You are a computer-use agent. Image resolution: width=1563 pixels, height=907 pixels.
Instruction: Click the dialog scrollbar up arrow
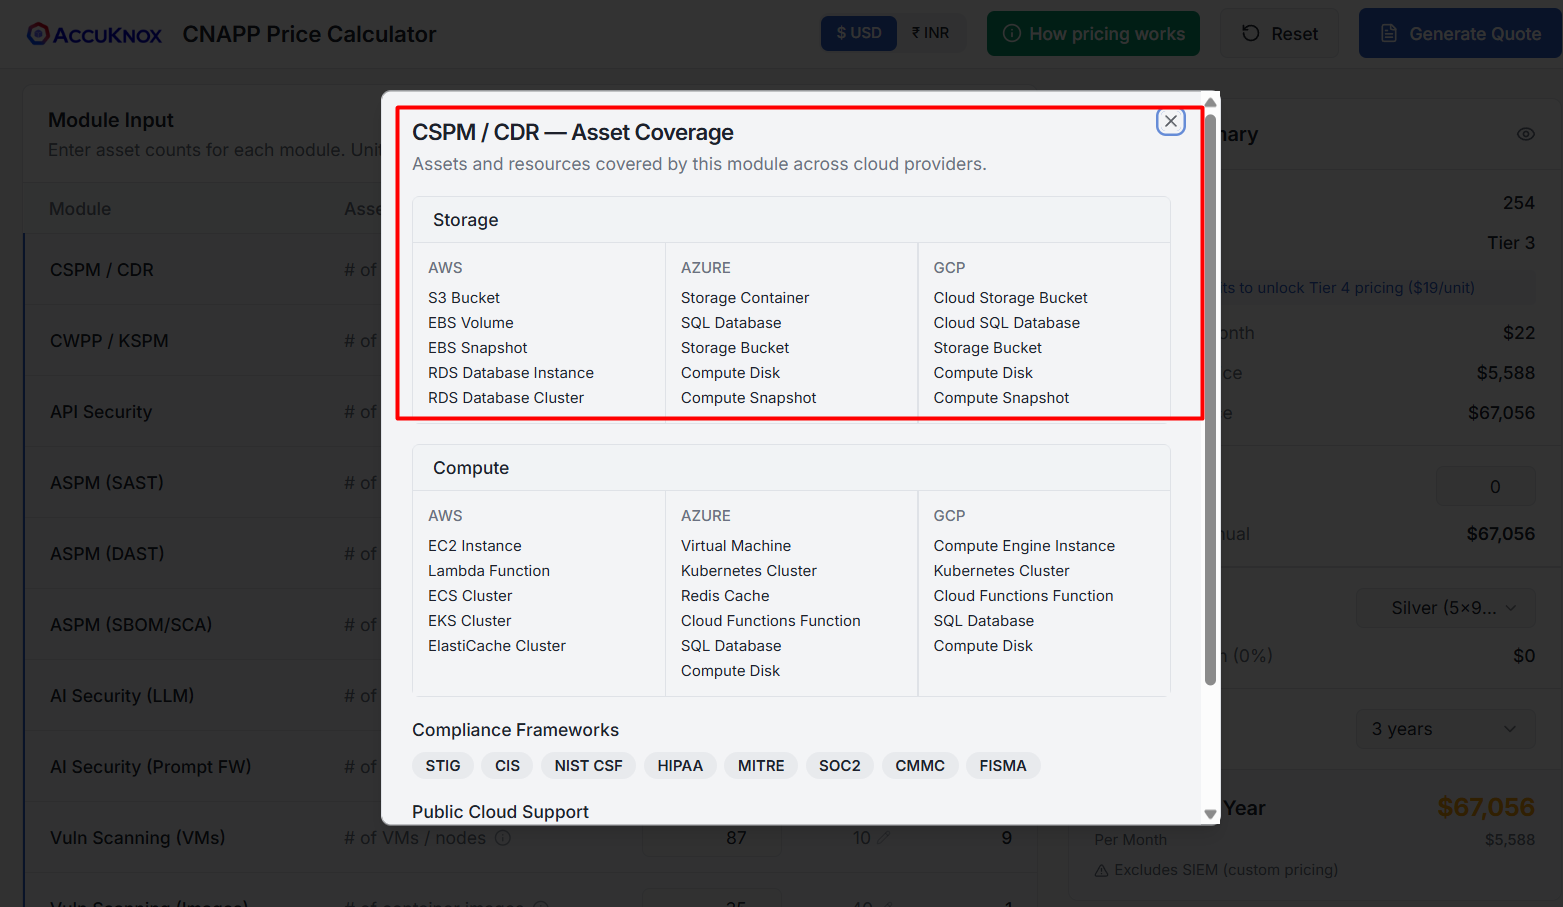pos(1210,102)
